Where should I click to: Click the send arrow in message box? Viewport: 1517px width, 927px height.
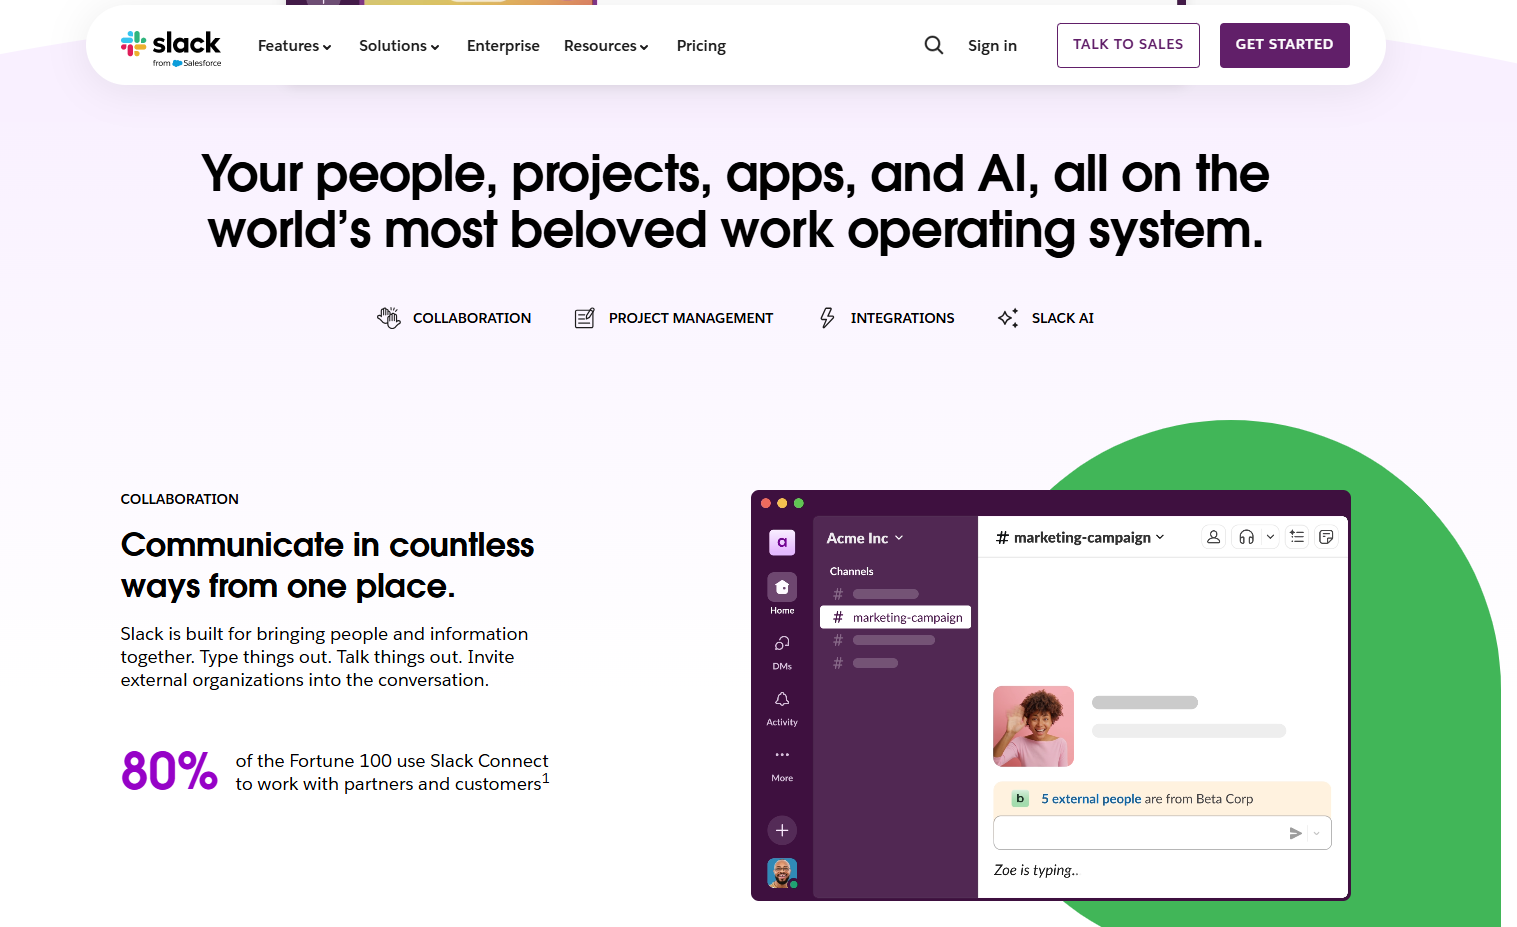point(1296,833)
